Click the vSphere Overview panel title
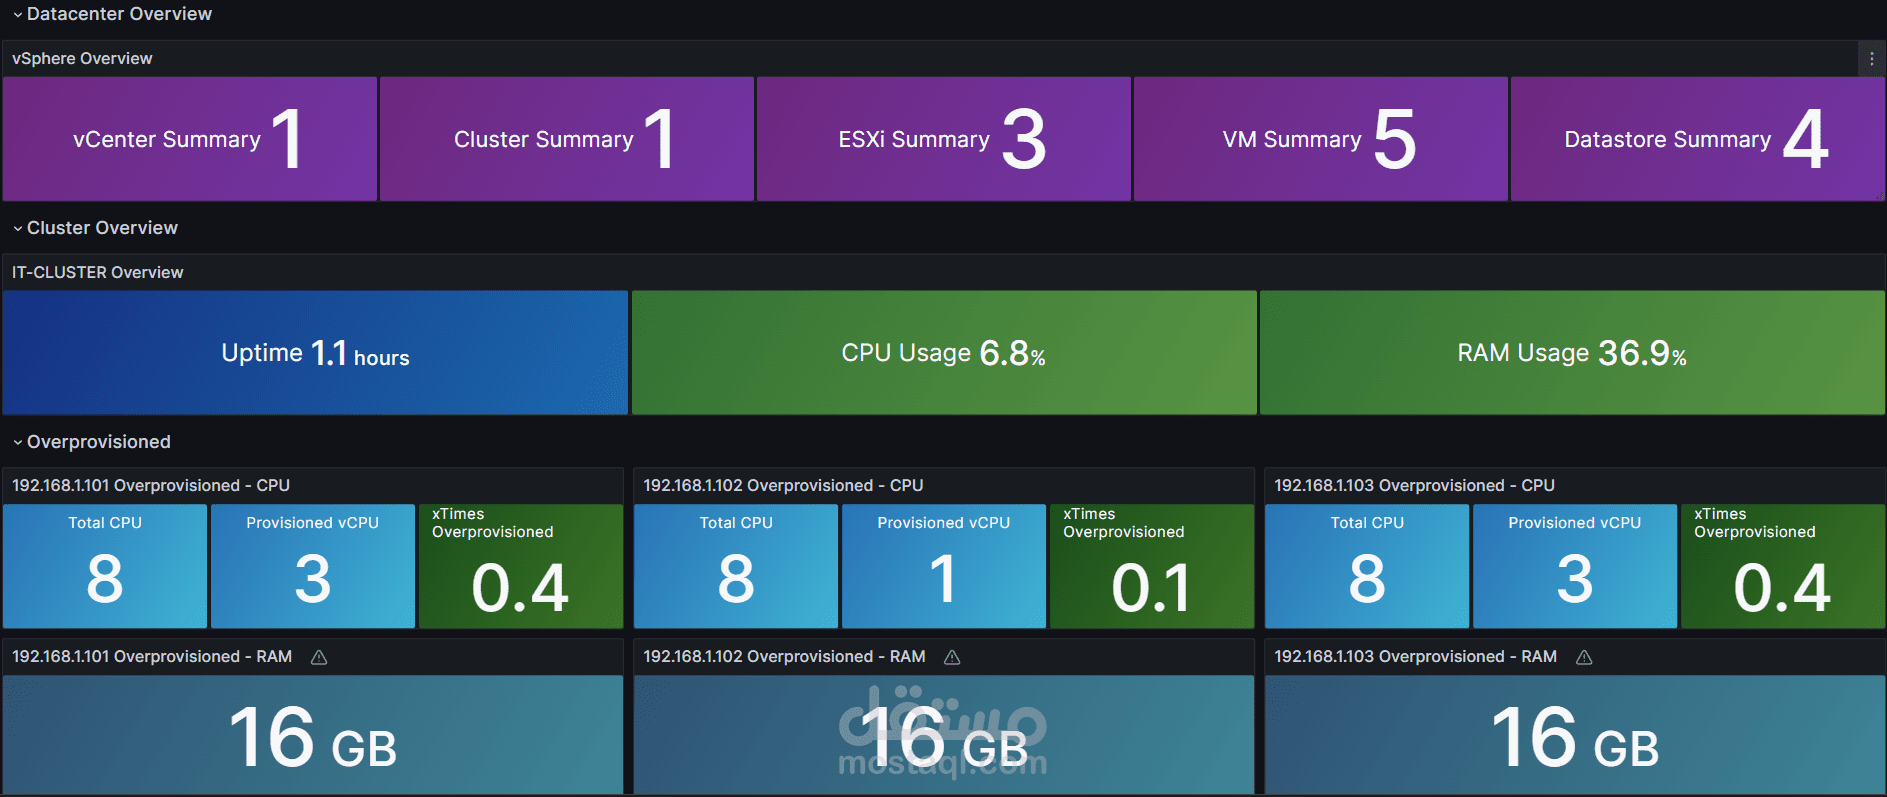This screenshot has width=1887, height=797. (82, 59)
